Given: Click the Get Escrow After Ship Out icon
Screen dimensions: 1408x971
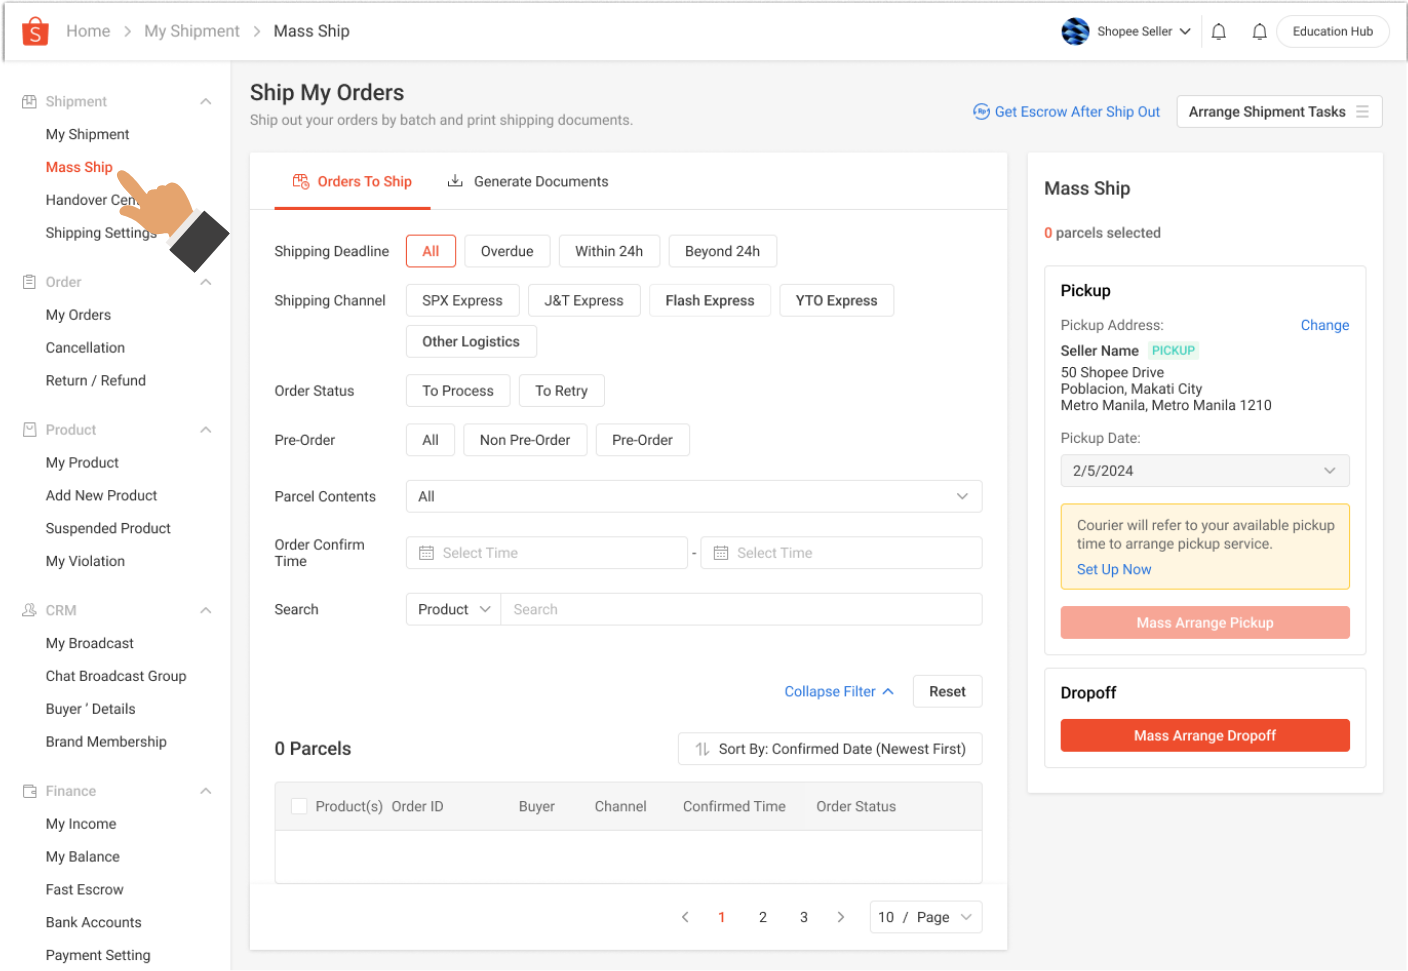Looking at the screenshot, I should click(x=981, y=112).
